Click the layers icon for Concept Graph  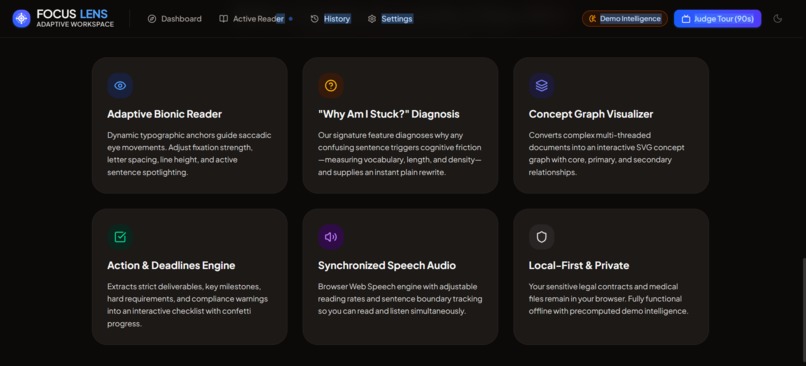coord(542,86)
